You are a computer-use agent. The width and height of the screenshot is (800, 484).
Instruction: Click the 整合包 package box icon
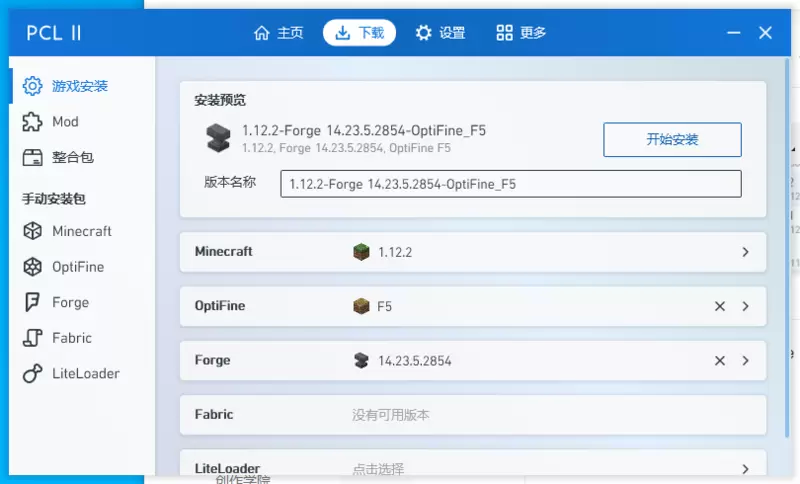(x=32, y=158)
